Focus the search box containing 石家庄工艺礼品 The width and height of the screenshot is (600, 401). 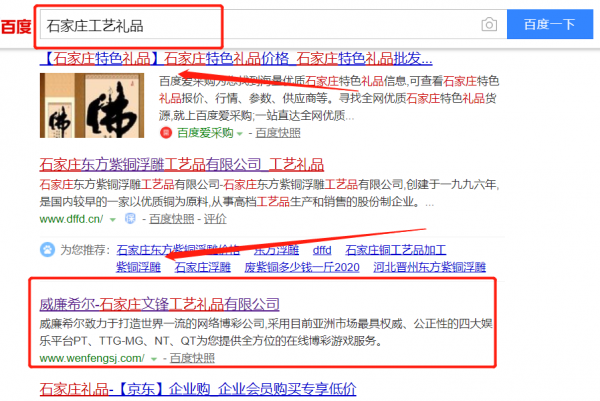[260, 25]
